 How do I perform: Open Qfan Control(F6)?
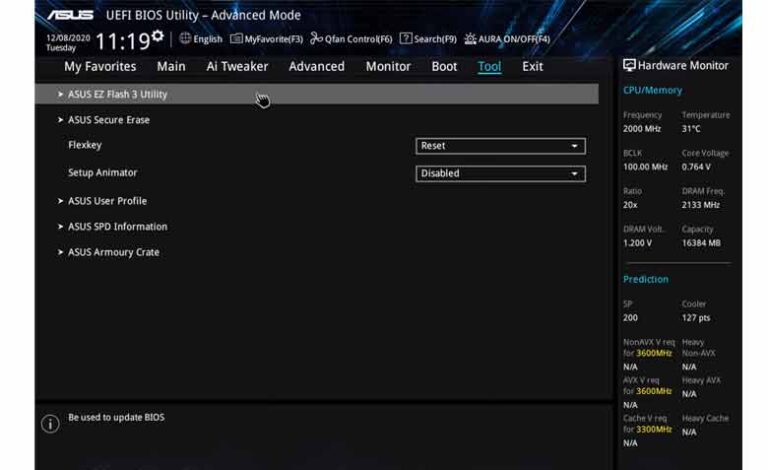[x=351, y=39]
